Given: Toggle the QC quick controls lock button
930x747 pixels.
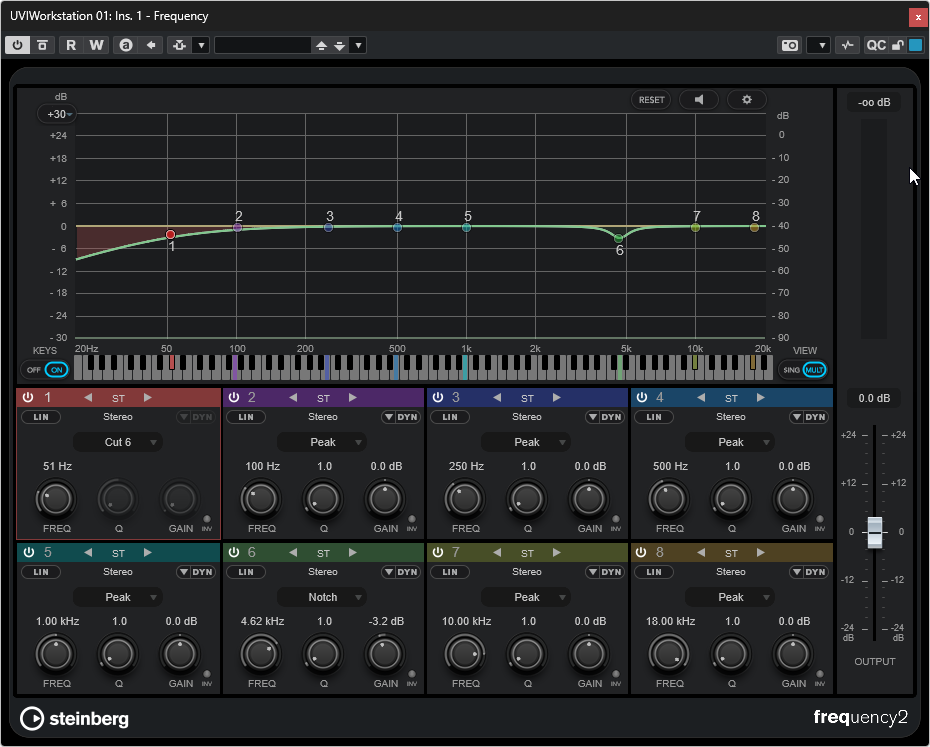Looking at the screenshot, I should pos(898,45).
